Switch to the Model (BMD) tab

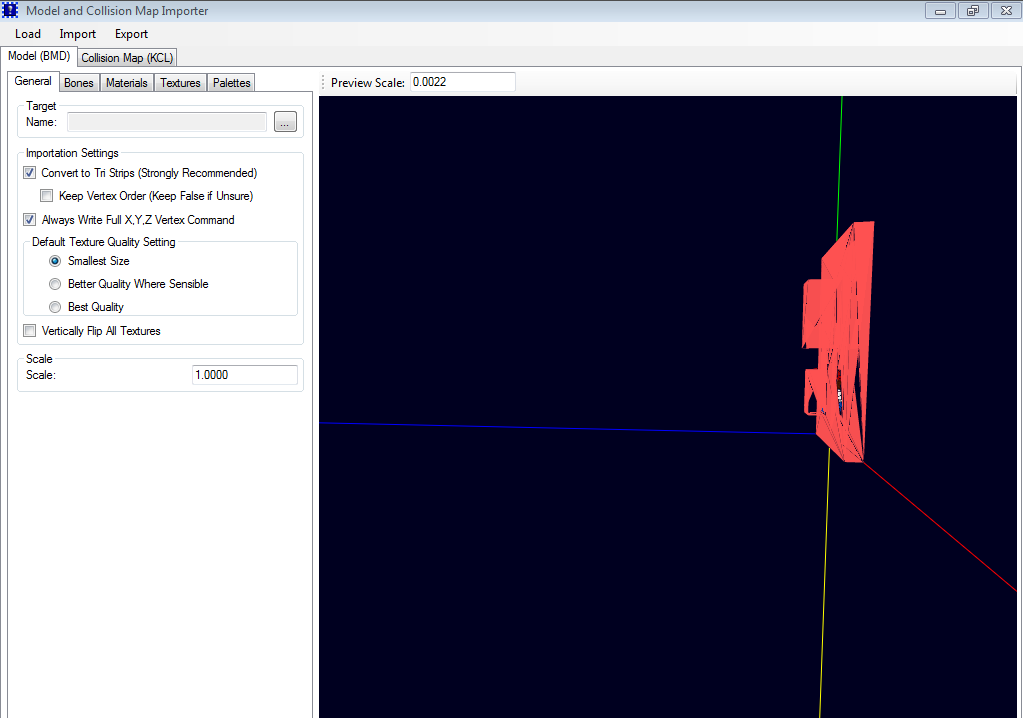pos(39,56)
